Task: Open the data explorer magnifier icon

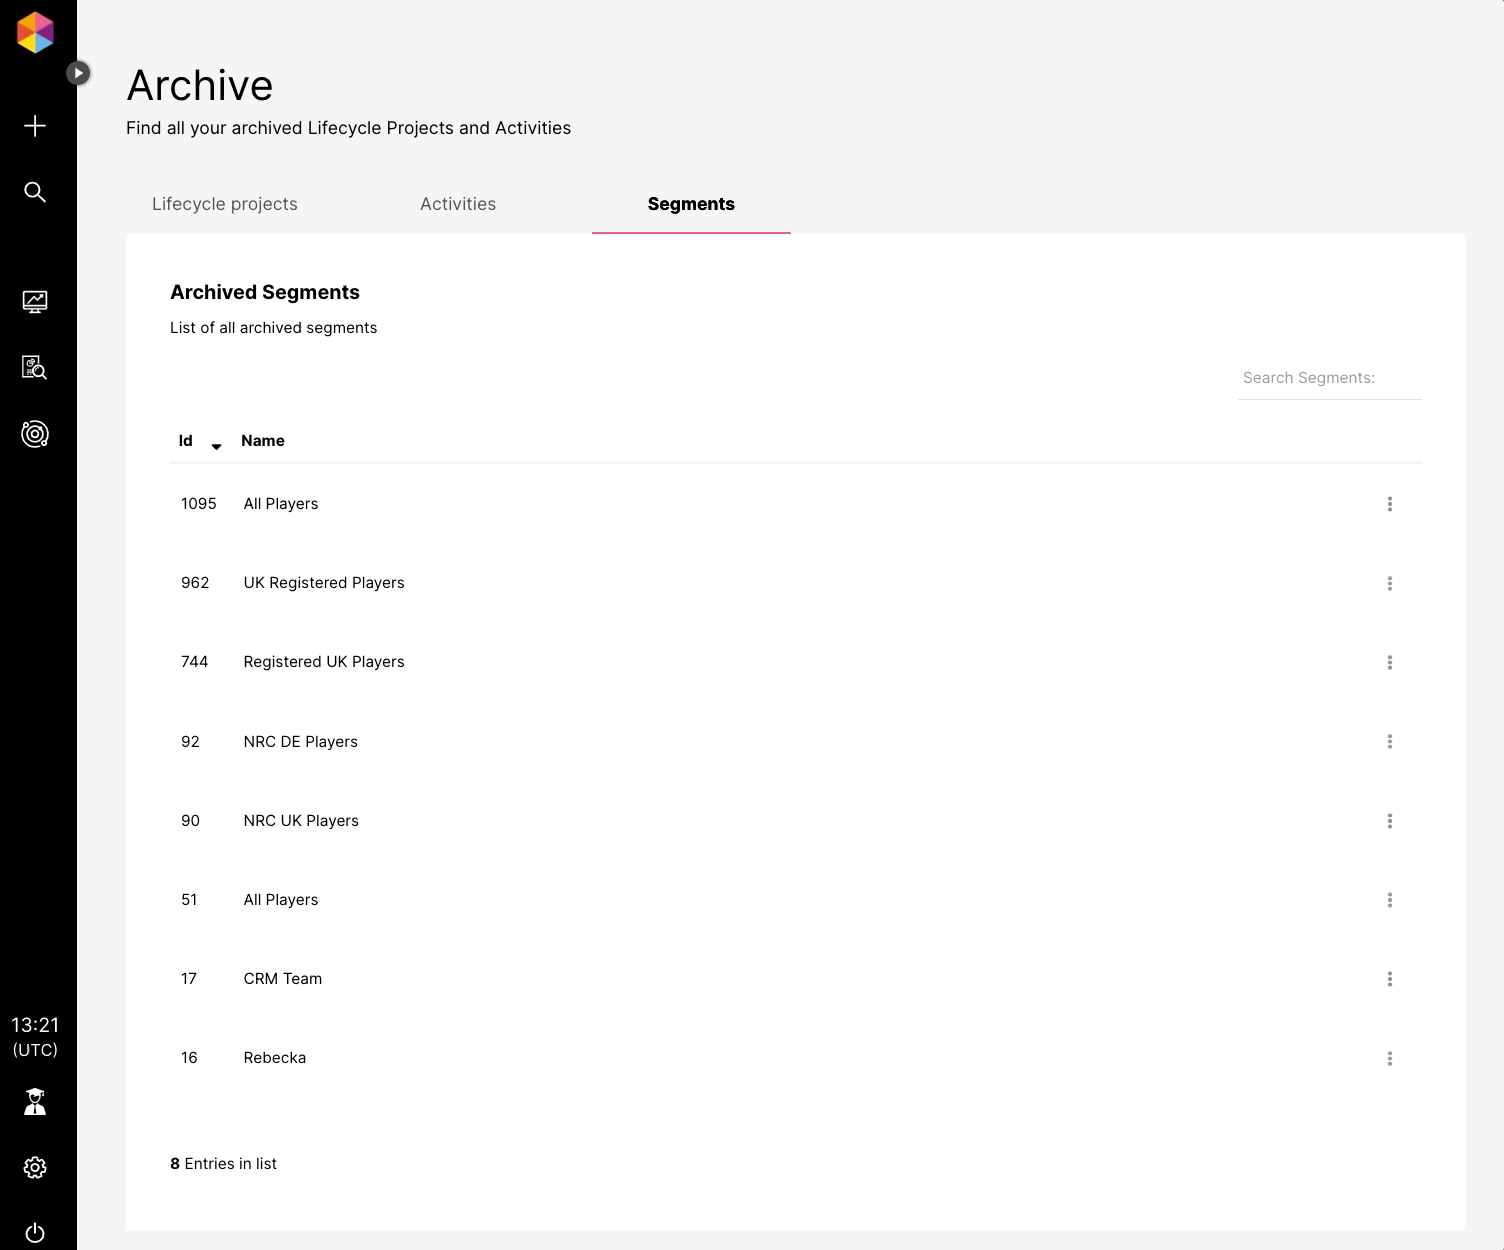Action: [x=35, y=367]
